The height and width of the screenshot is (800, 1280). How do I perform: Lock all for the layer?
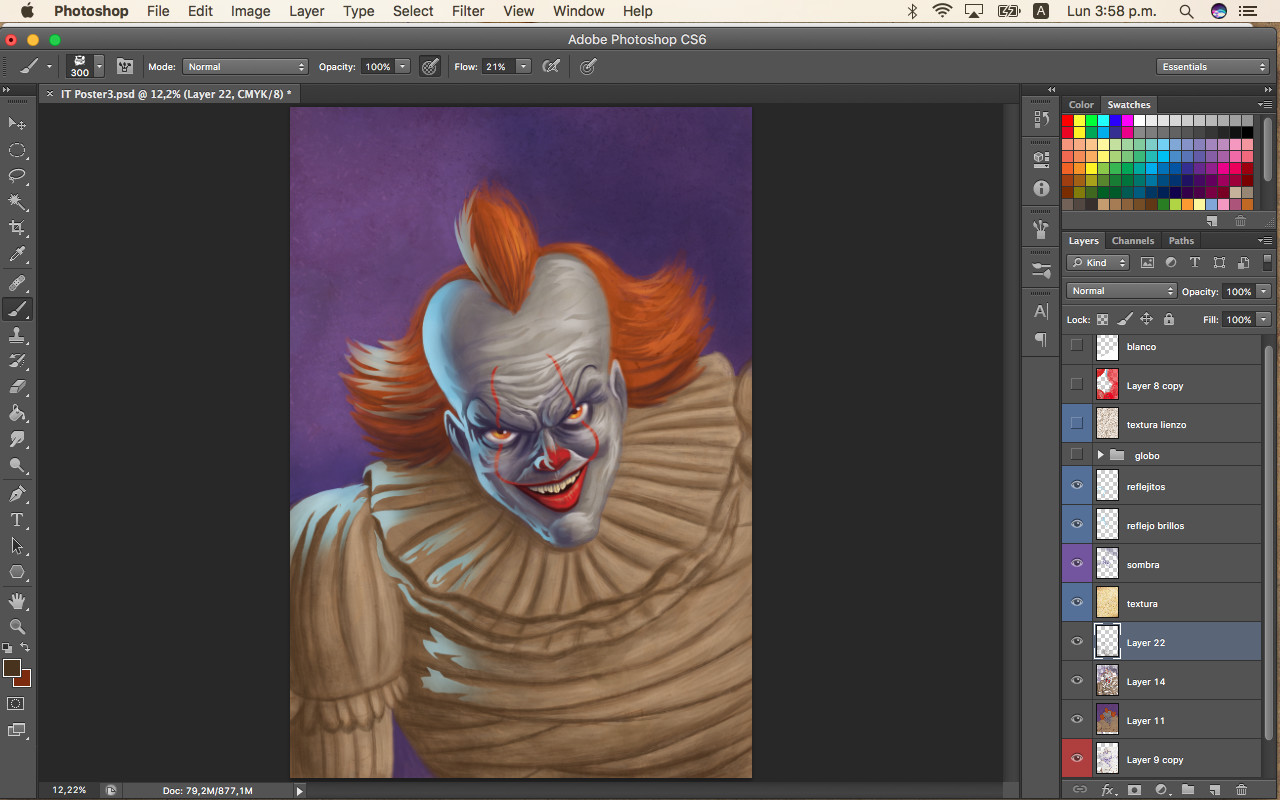[1168, 320]
